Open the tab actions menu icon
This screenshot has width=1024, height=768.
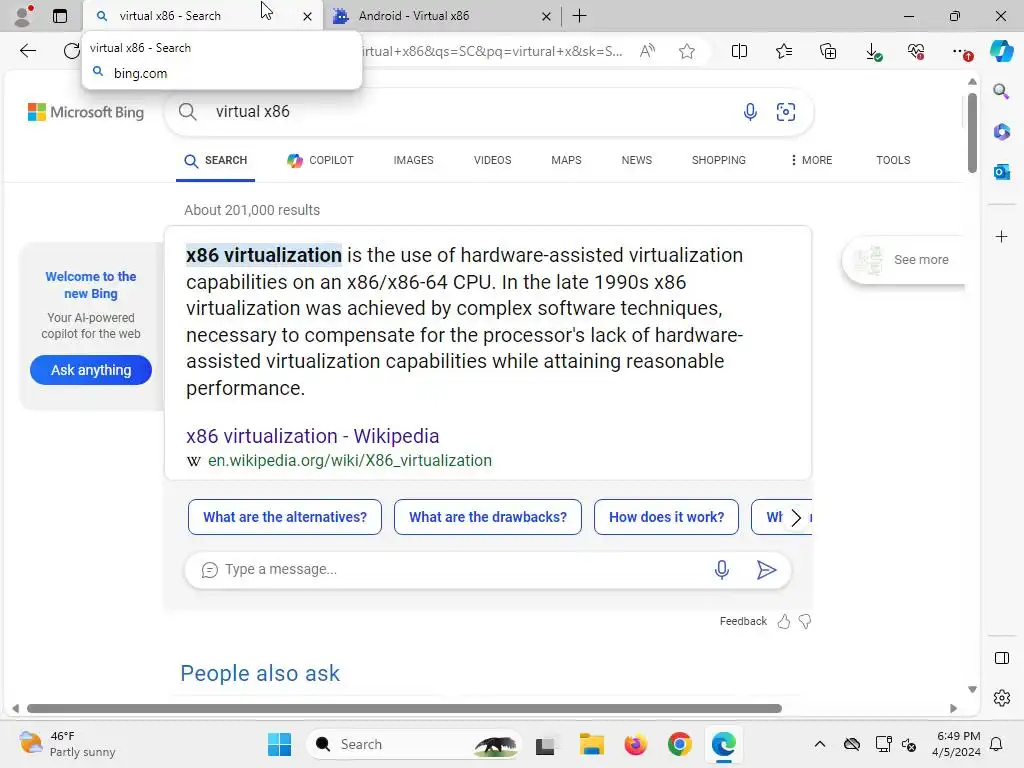pos(59,16)
